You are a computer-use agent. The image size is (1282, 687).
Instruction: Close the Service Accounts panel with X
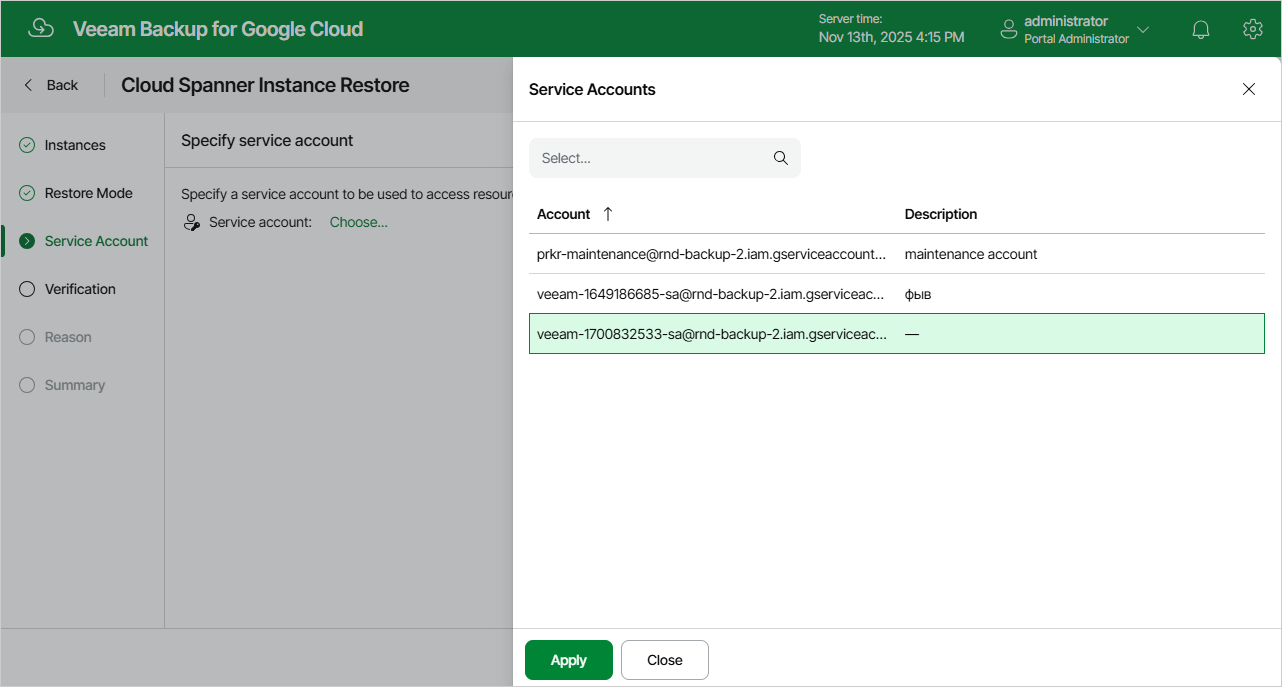[1249, 89]
